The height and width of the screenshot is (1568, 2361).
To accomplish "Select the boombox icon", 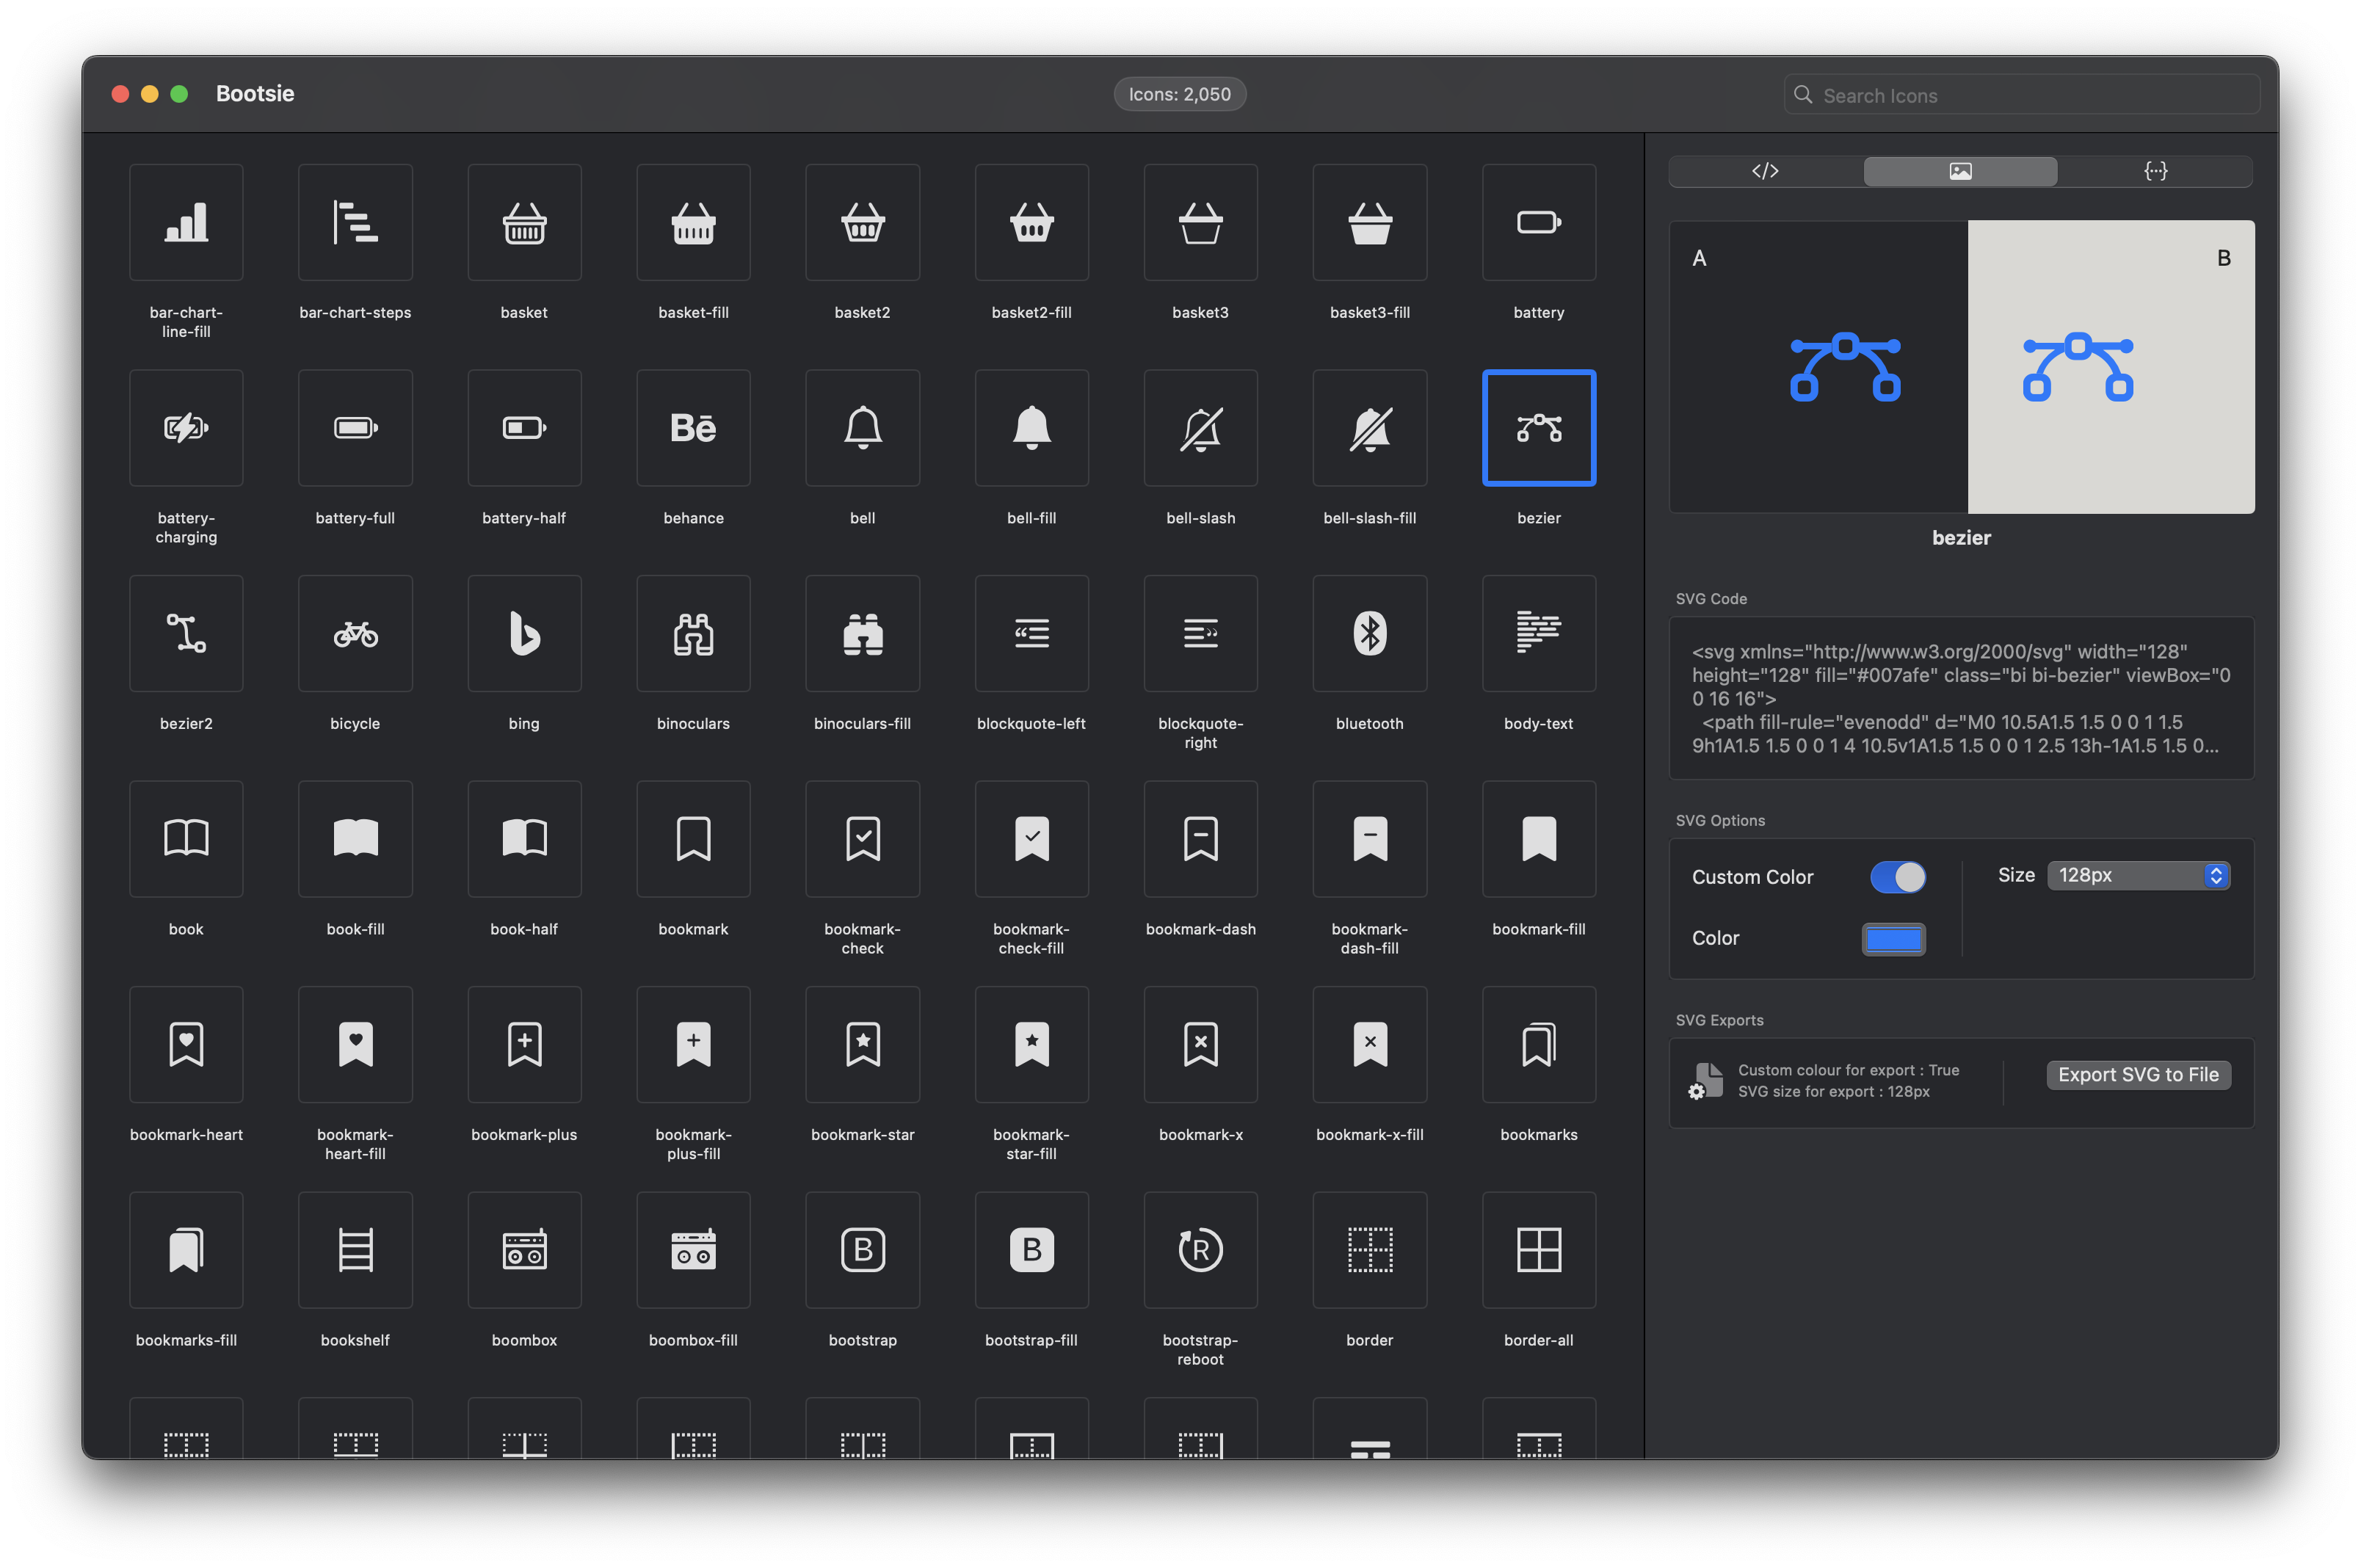I will pyautogui.click(x=524, y=1250).
